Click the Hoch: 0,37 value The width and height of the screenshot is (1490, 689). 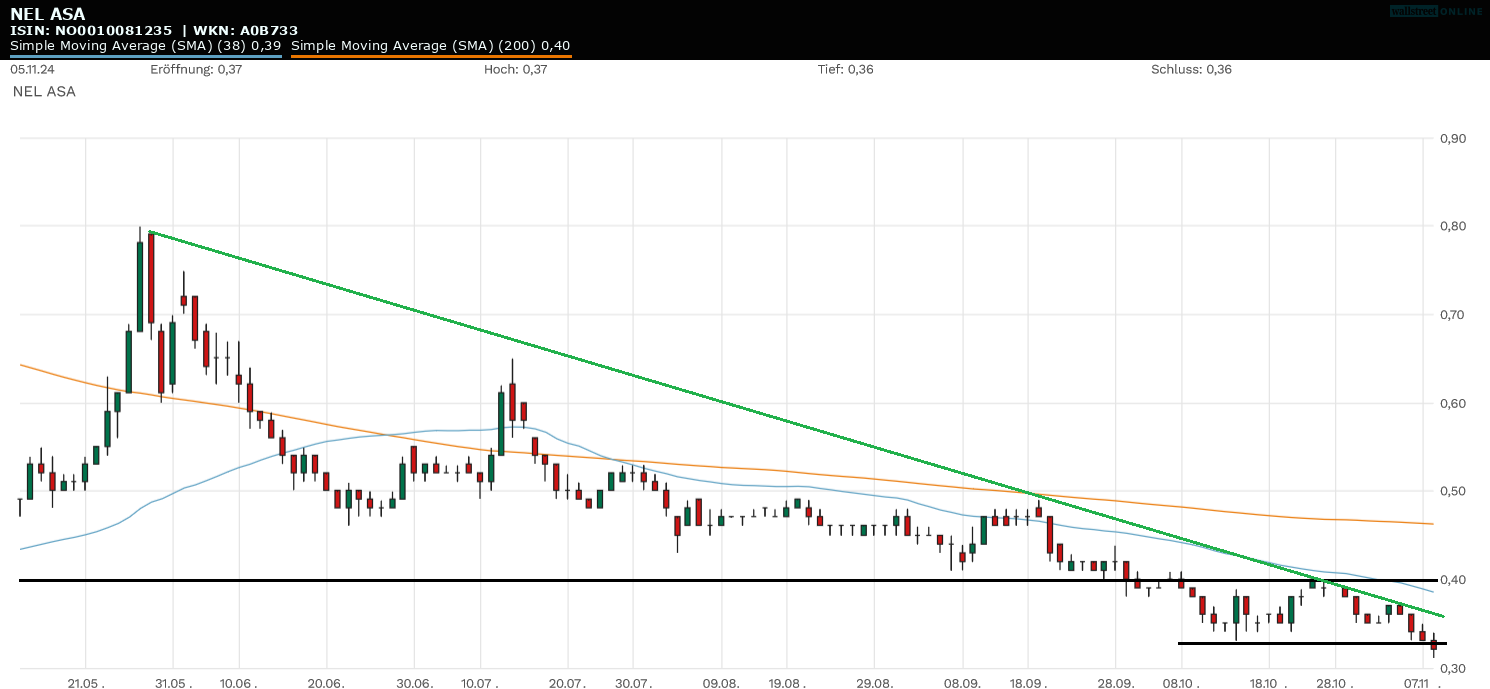click(515, 69)
